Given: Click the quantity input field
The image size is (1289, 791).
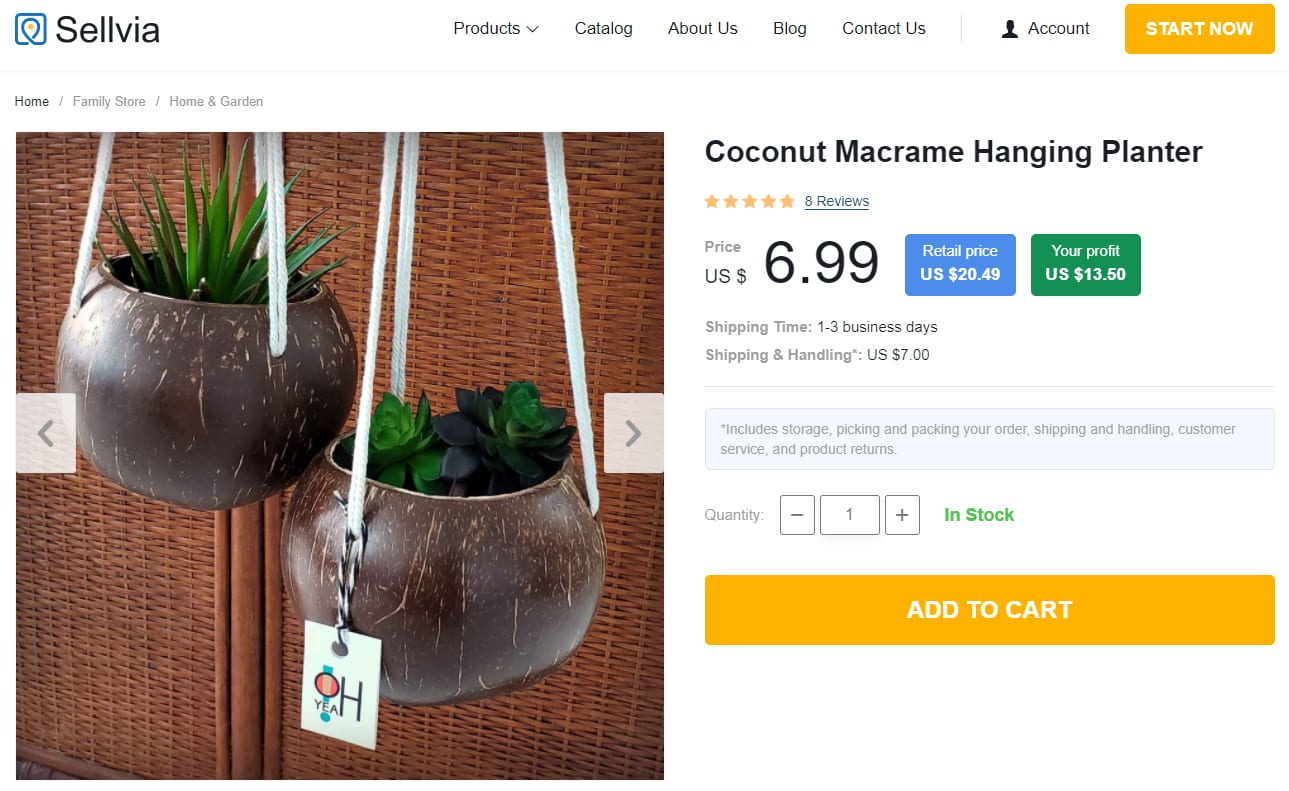Looking at the screenshot, I should coord(849,515).
